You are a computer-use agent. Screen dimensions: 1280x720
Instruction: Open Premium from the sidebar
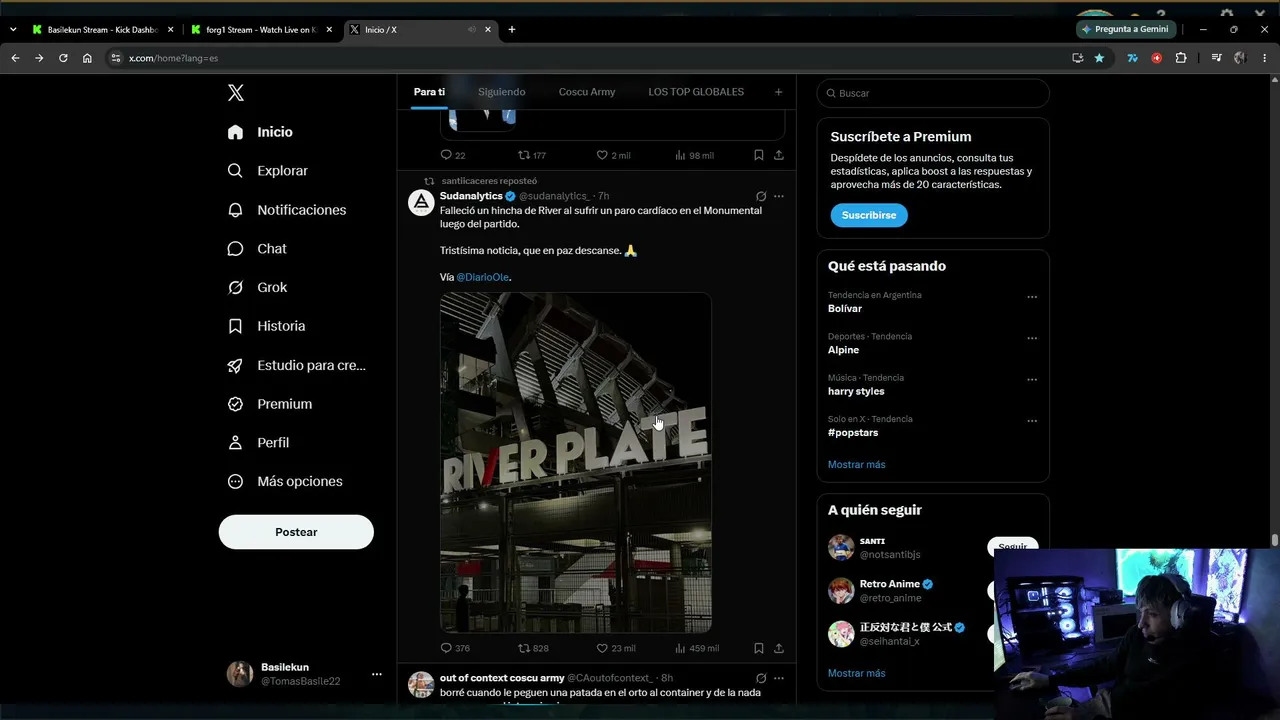pos(270,404)
